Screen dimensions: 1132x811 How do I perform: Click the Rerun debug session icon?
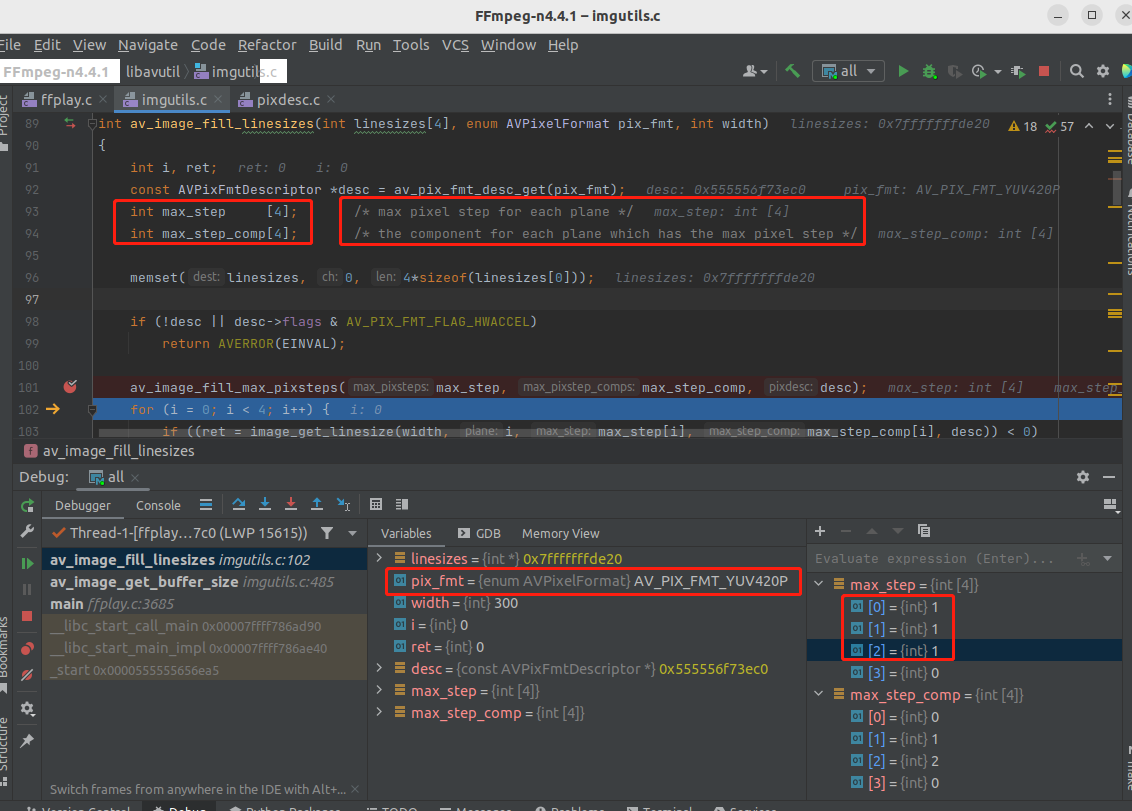click(27, 506)
